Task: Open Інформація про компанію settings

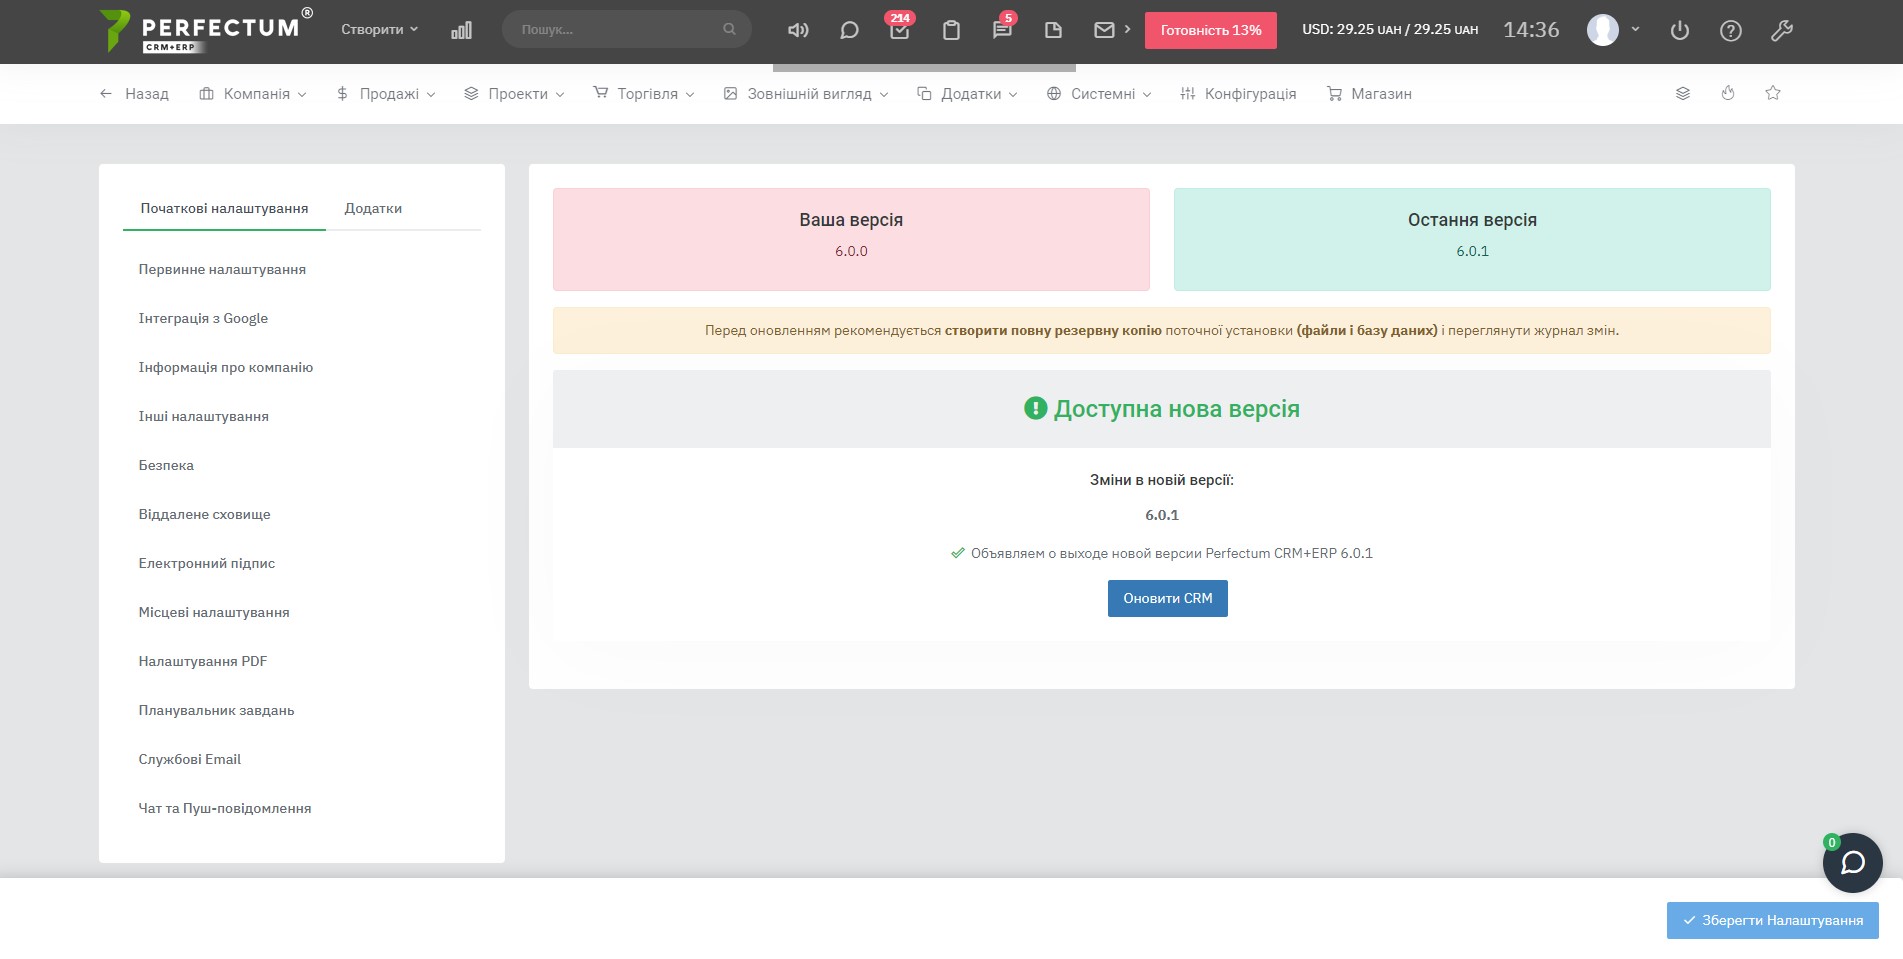Action: (226, 368)
